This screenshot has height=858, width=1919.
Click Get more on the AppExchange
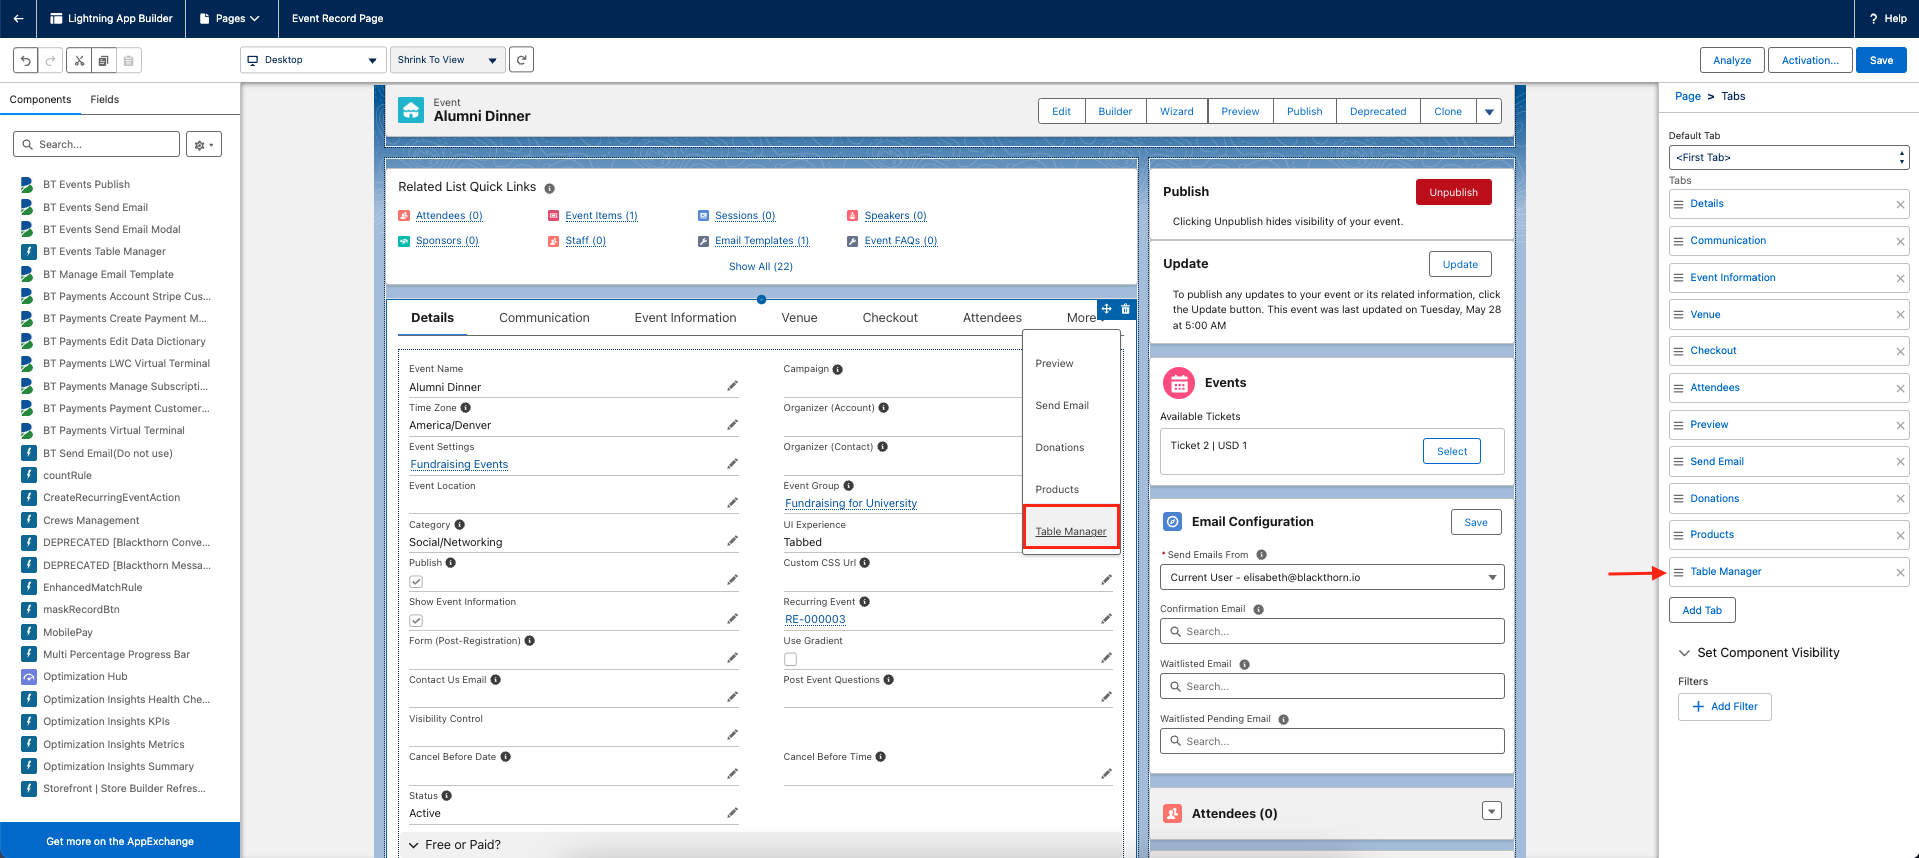click(120, 842)
